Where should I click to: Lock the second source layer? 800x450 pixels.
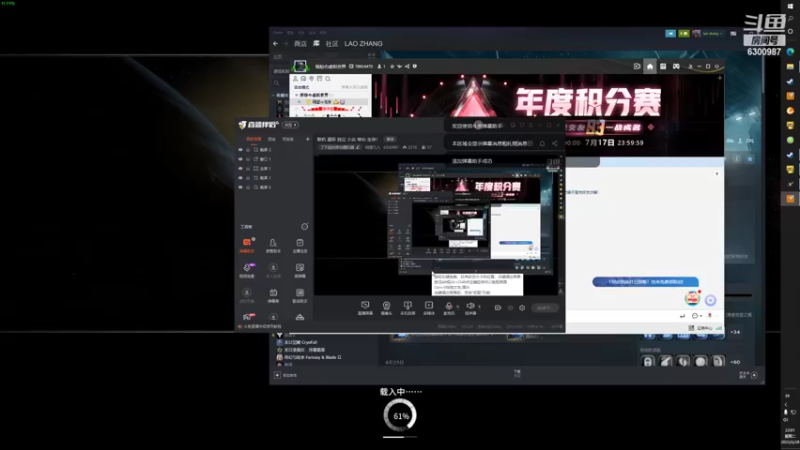[248, 159]
